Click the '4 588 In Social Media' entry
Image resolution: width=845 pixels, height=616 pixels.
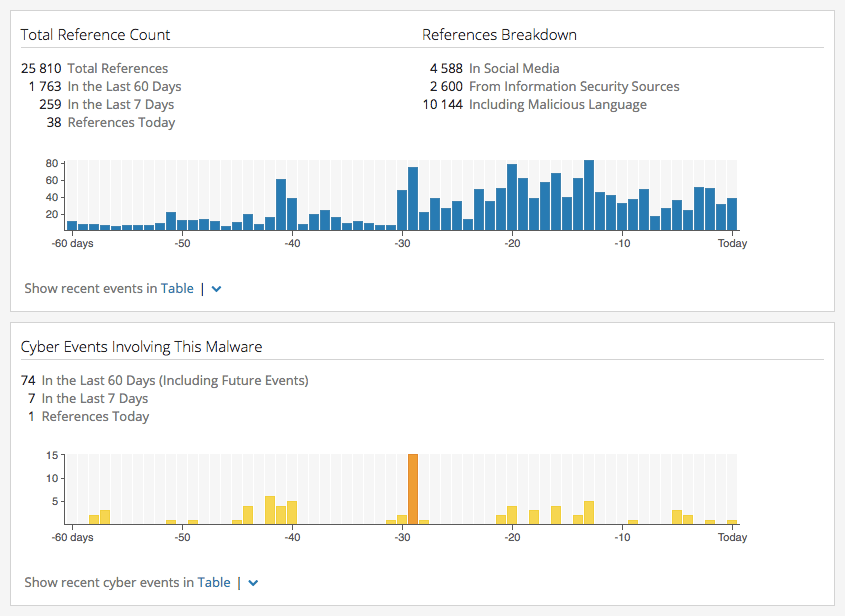(494, 68)
